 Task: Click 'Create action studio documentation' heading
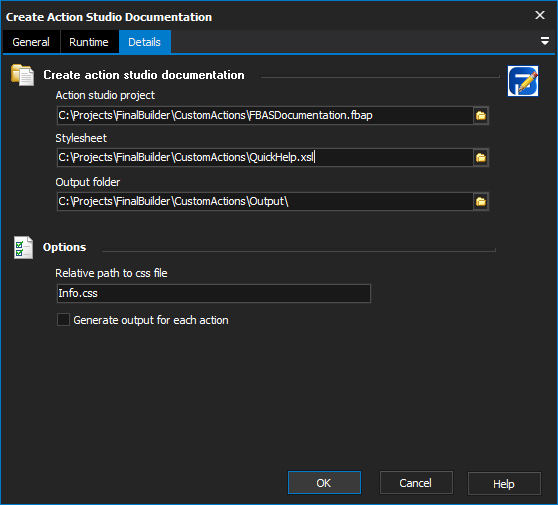tap(144, 75)
